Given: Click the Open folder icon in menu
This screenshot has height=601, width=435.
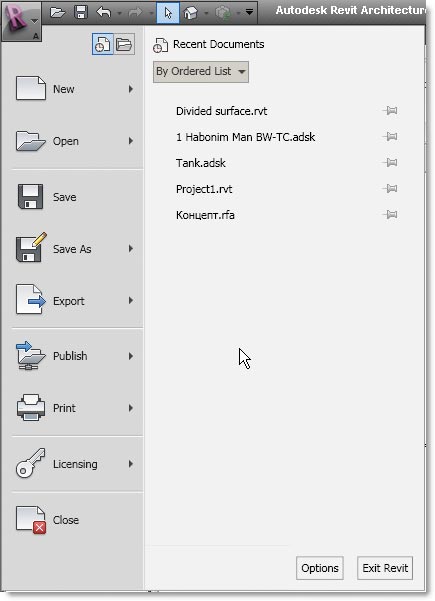Looking at the screenshot, I should (x=31, y=141).
